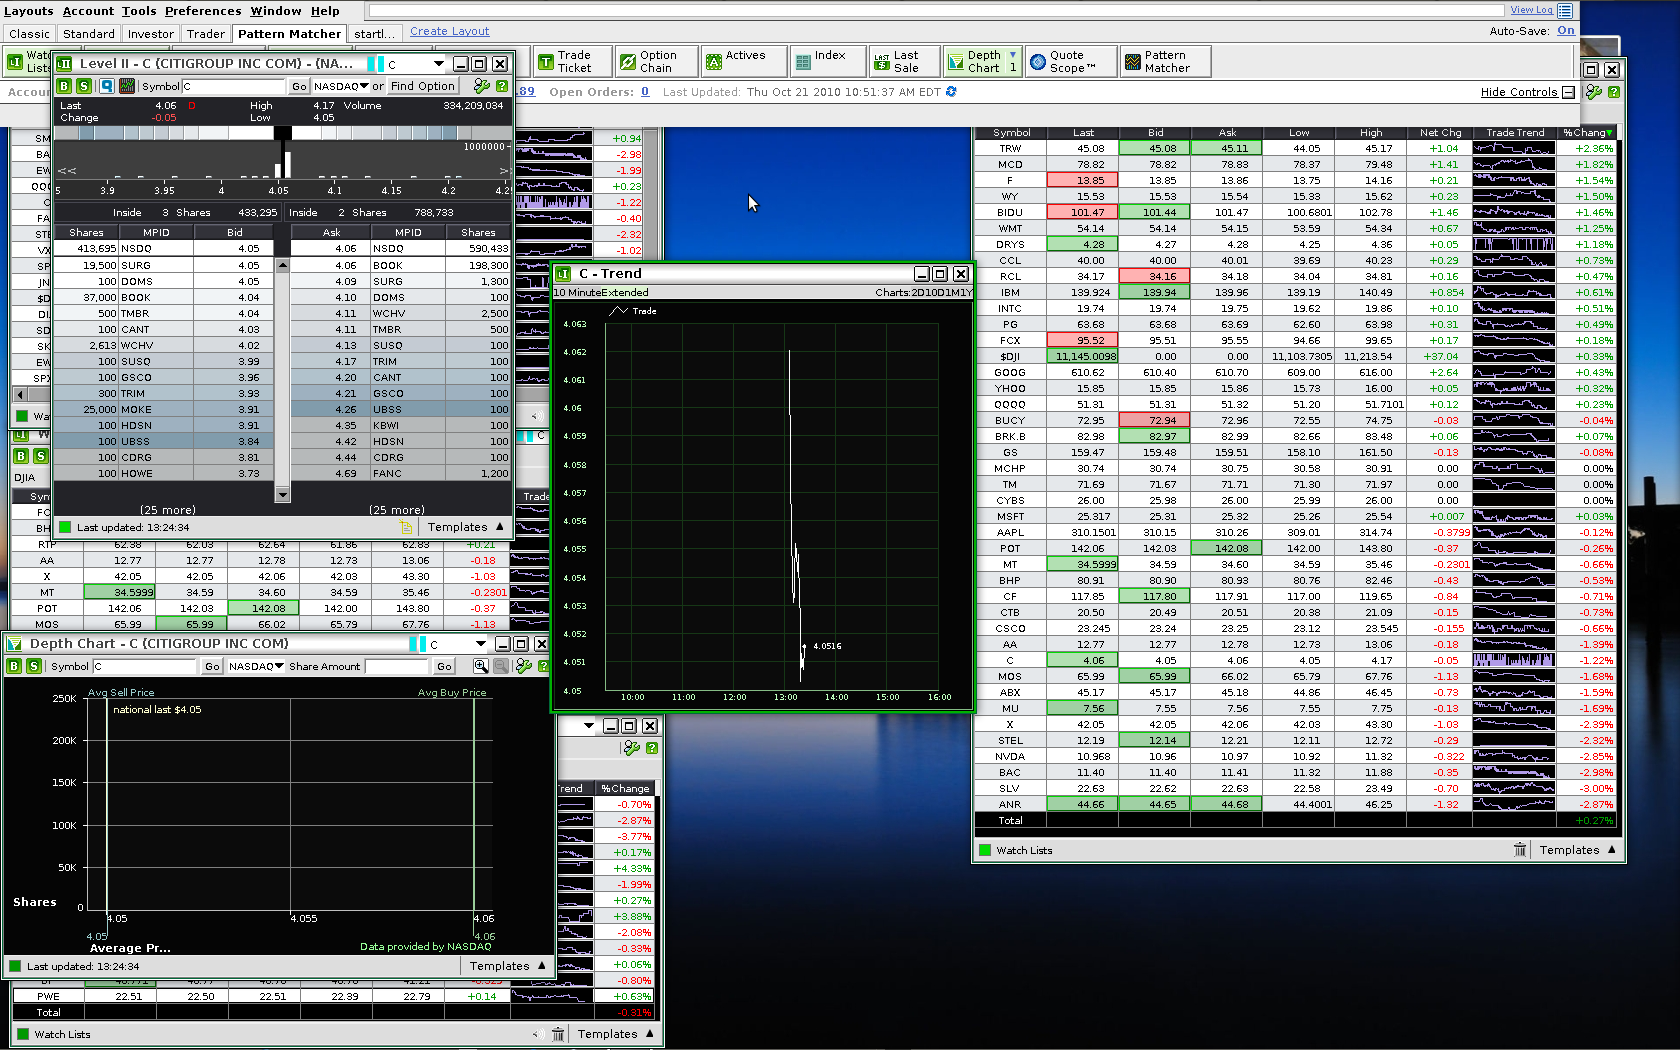This screenshot has width=1680, height=1050.
Task: Launch Quote Scope tool
Action: tap(1069, 62)
